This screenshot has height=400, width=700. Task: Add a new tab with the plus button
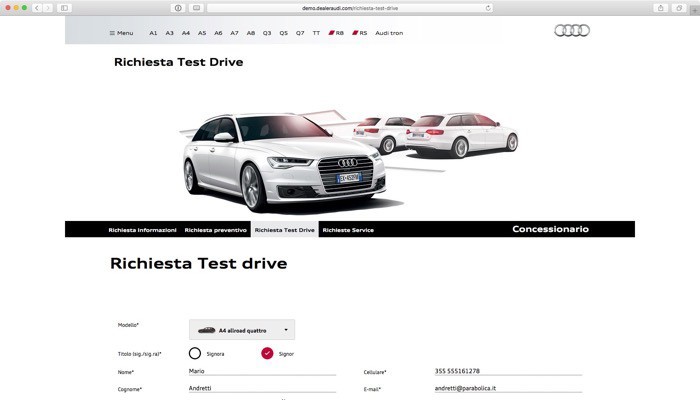[695, 11]
